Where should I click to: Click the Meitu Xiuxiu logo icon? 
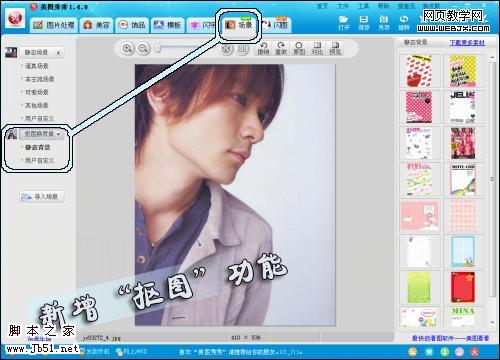point(15,19)
